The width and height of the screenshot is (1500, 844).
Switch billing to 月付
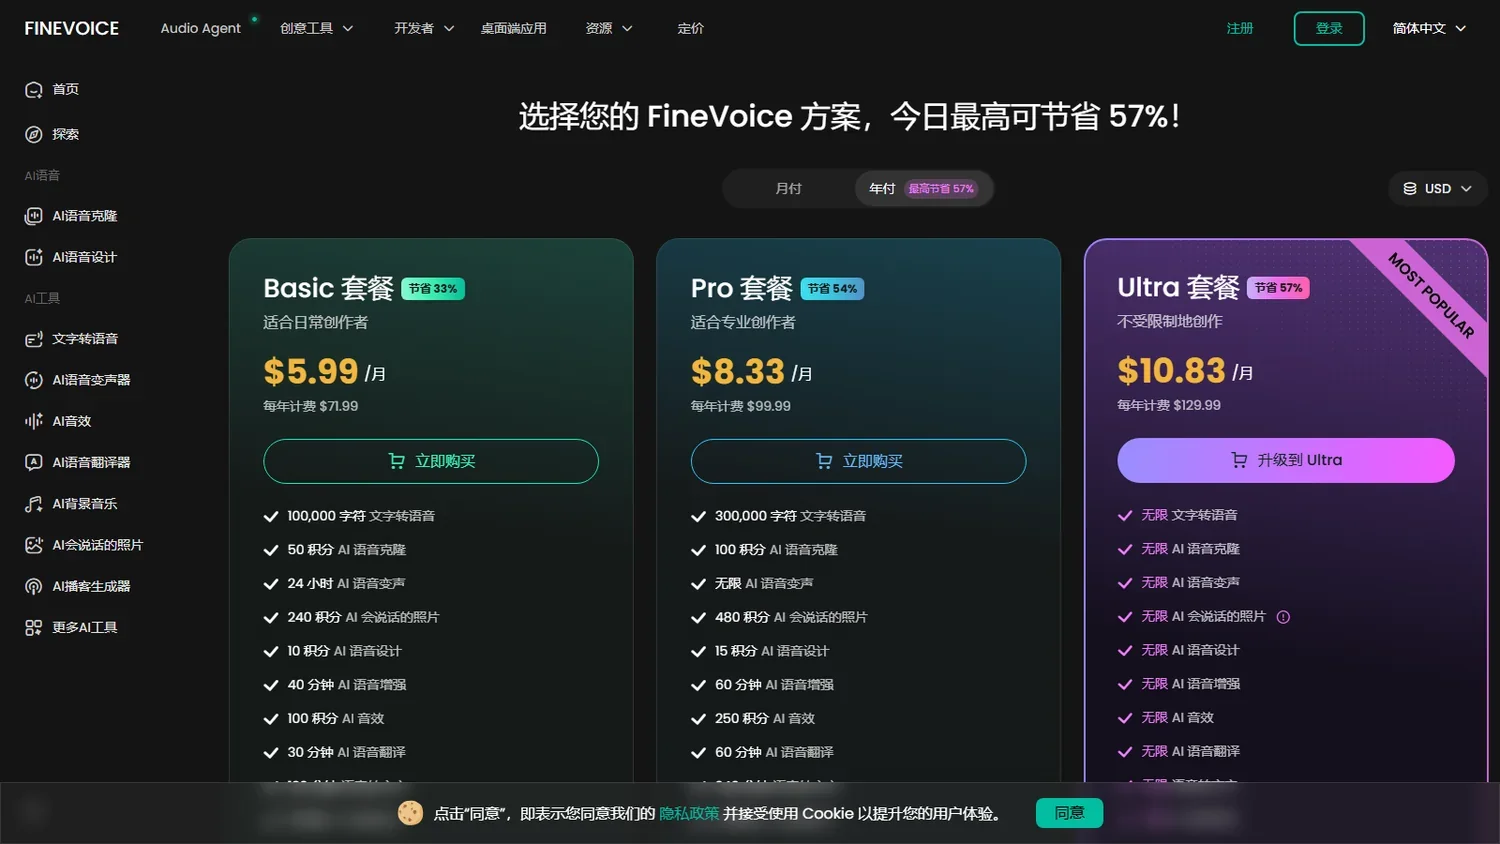click(788, 188)
